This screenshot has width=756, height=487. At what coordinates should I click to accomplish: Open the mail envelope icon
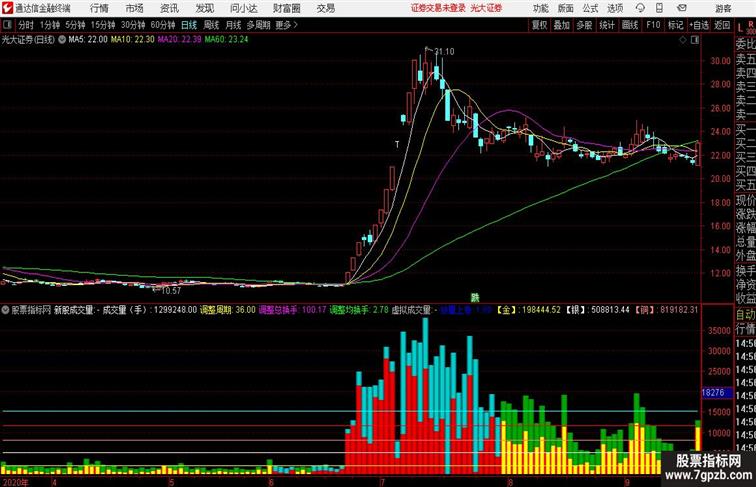coord(682,8)
